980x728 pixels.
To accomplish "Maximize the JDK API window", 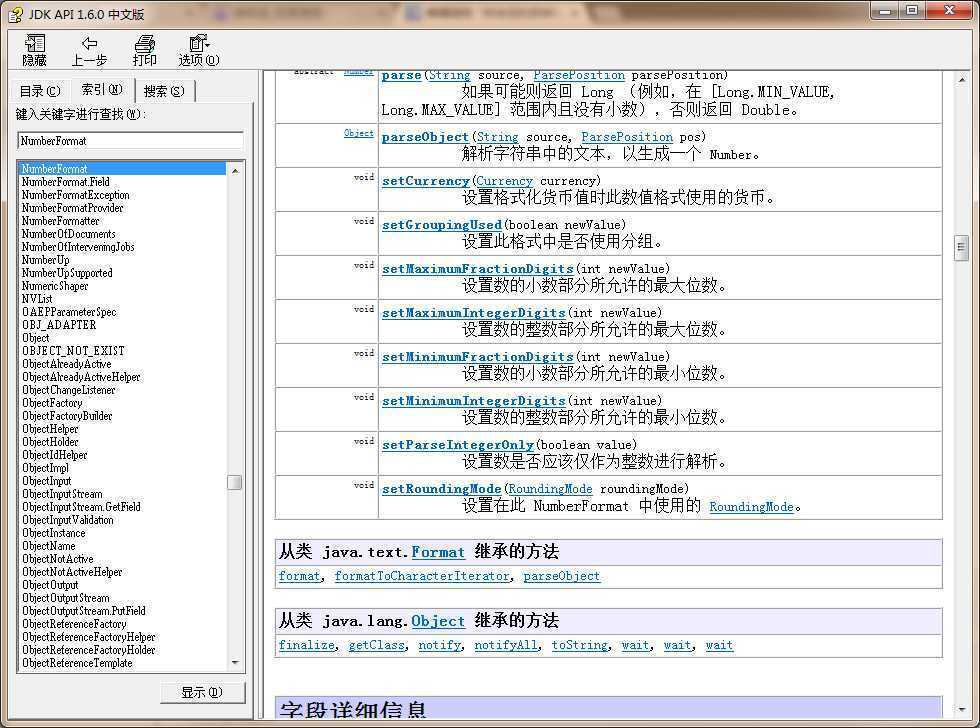I will pos(912,10).
